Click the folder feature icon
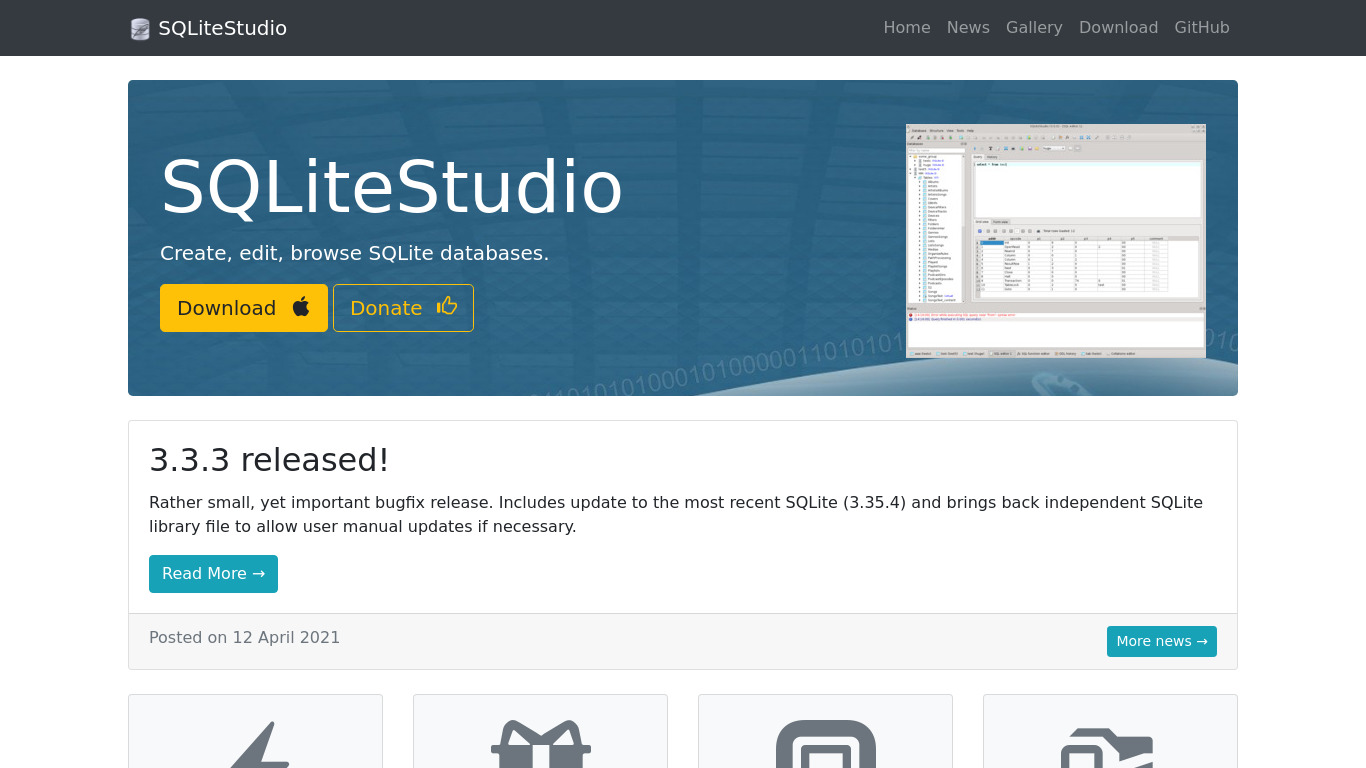Viewport: 1366px width, 768px height. [1107, 748]
